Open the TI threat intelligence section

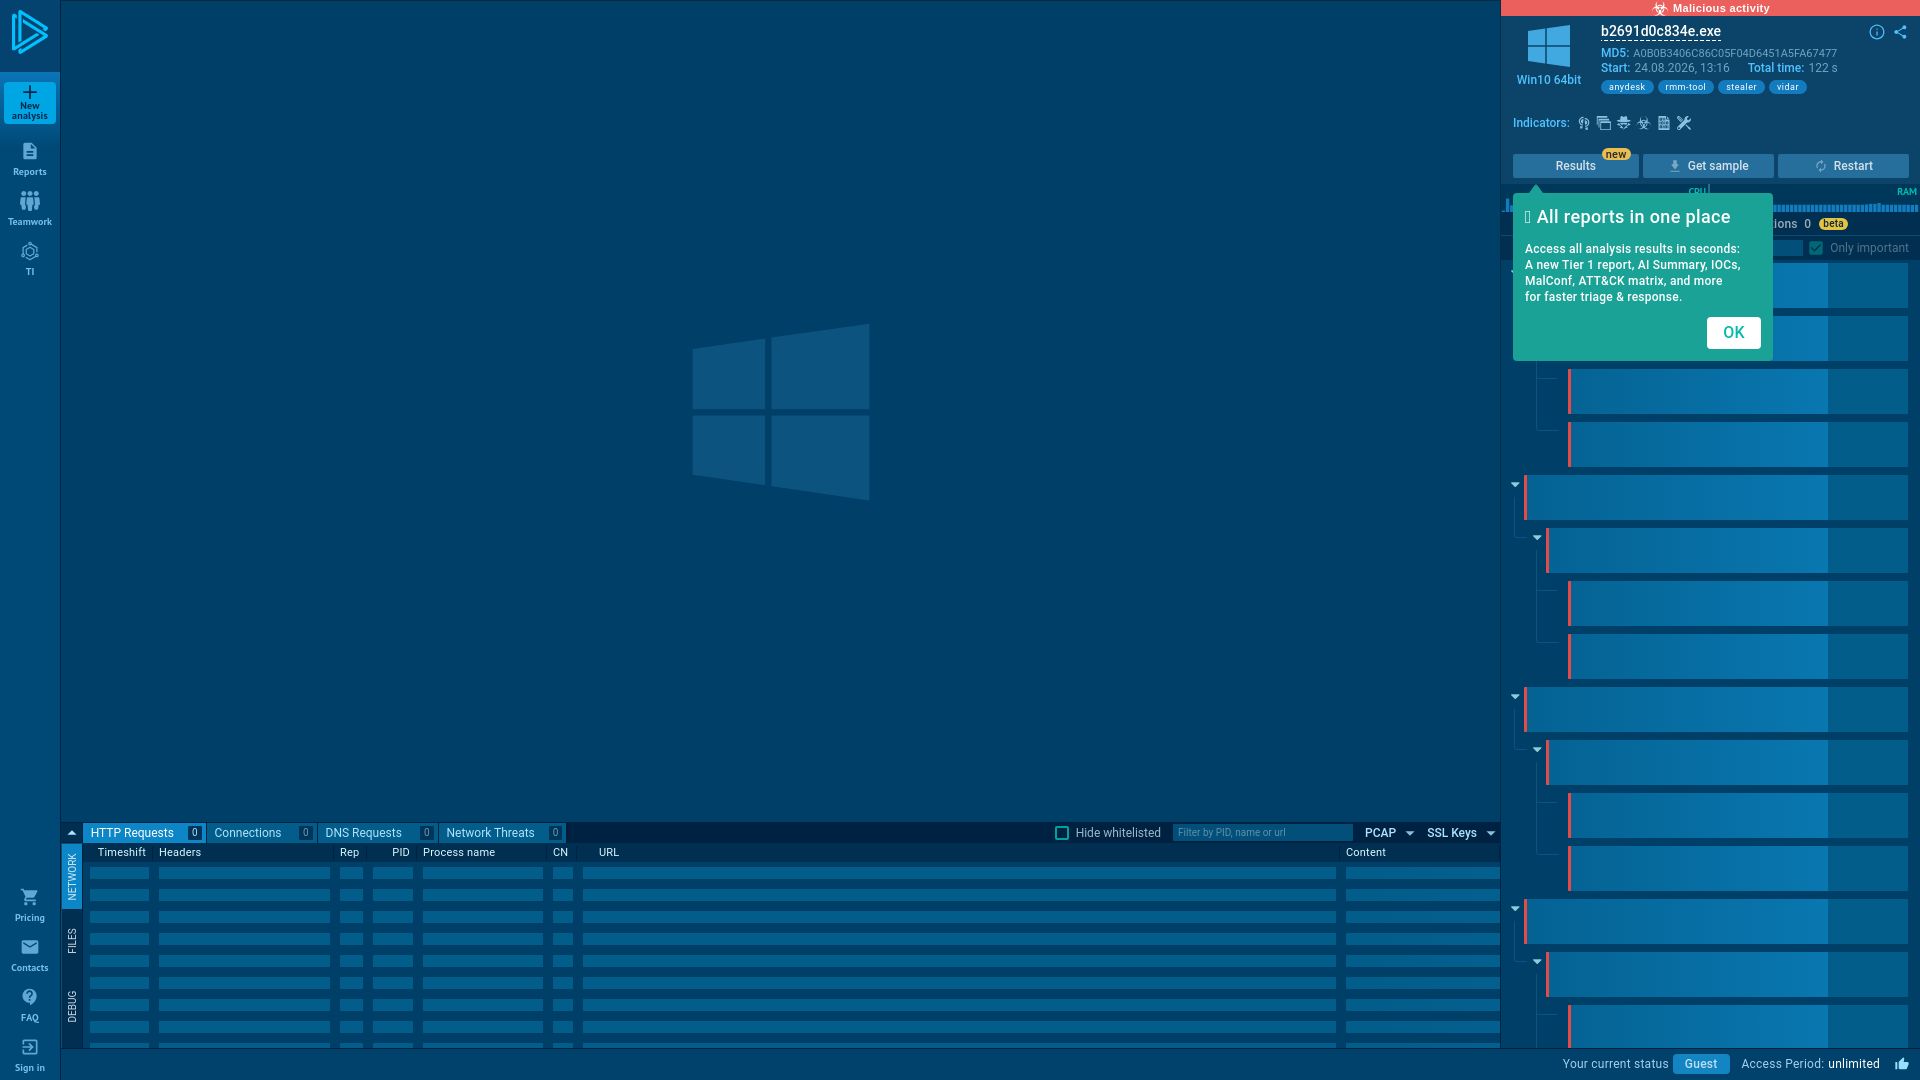[30, 259]
